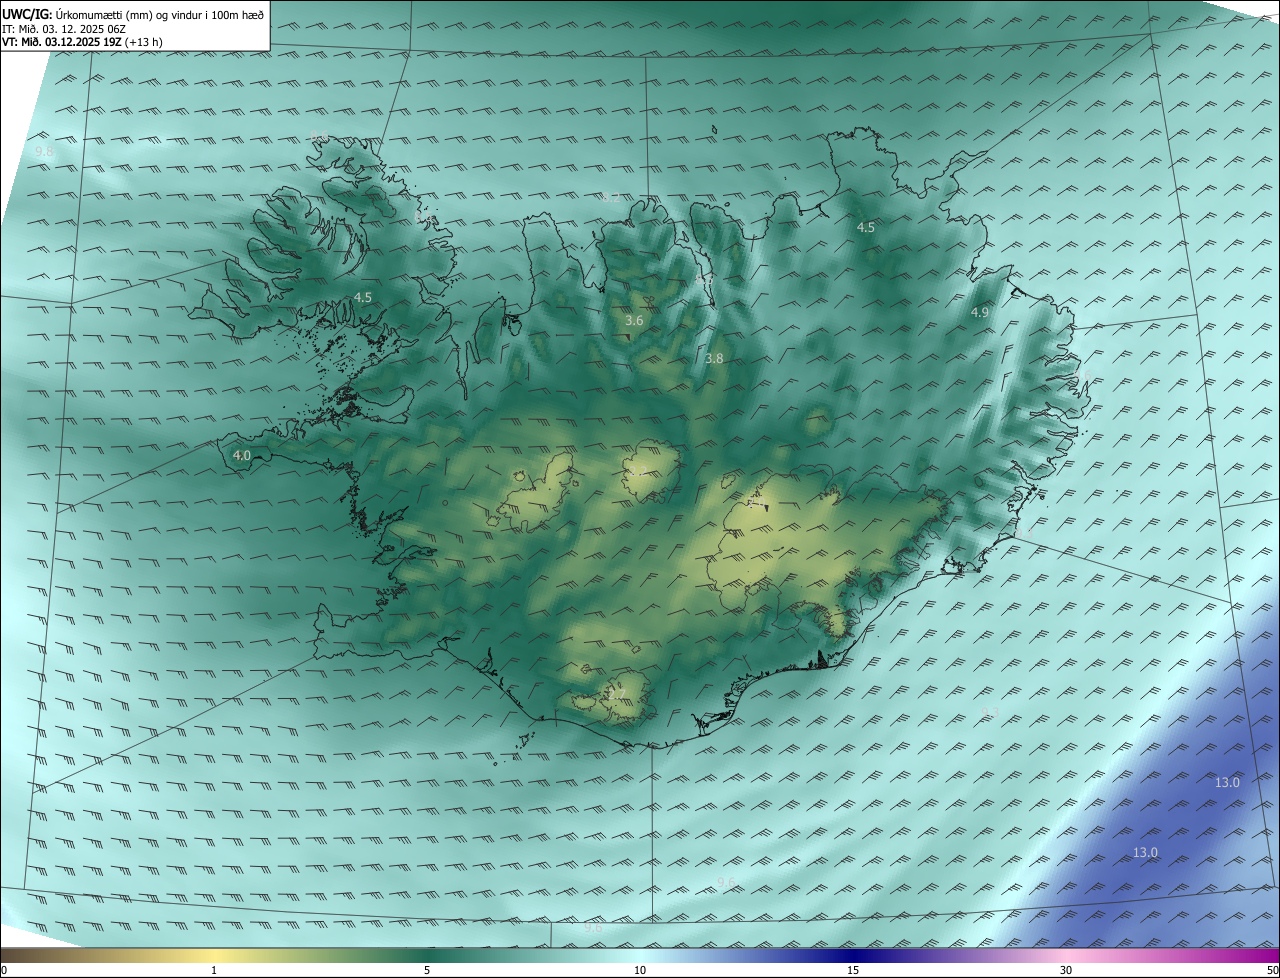Click color scale tick label 0

pyautogui.click(x=4, y=970)
